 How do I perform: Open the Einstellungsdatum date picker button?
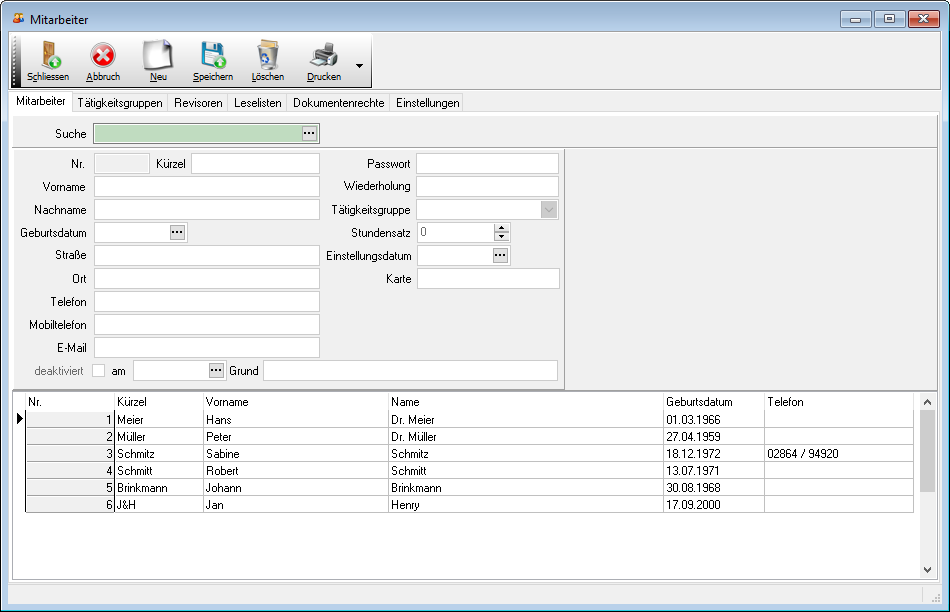pyautogui.click(x=500, y=255)
